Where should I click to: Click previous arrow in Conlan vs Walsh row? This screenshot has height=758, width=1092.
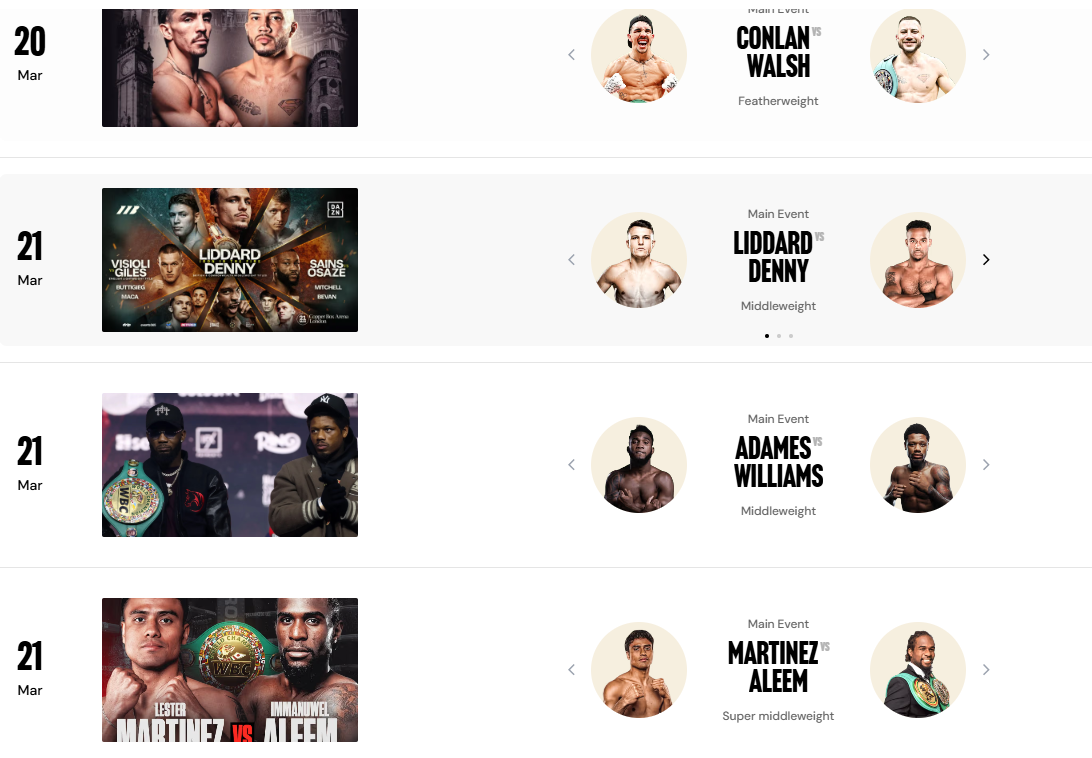pos(572,55)
